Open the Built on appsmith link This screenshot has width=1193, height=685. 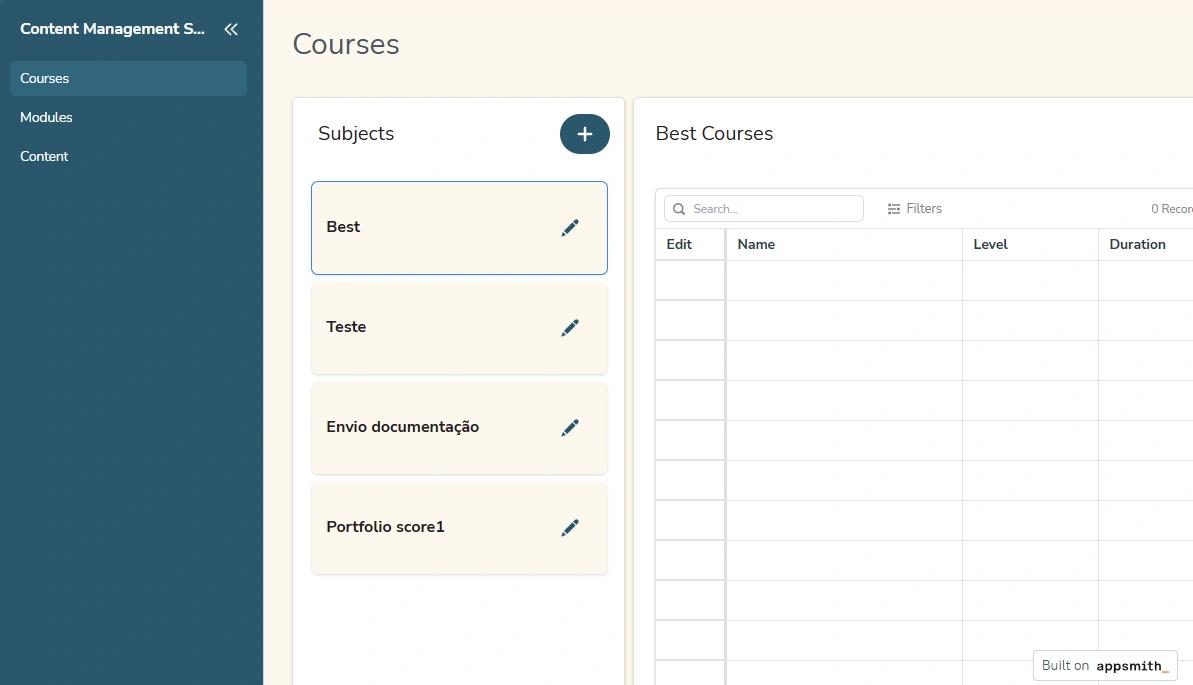pos(1105,665)
